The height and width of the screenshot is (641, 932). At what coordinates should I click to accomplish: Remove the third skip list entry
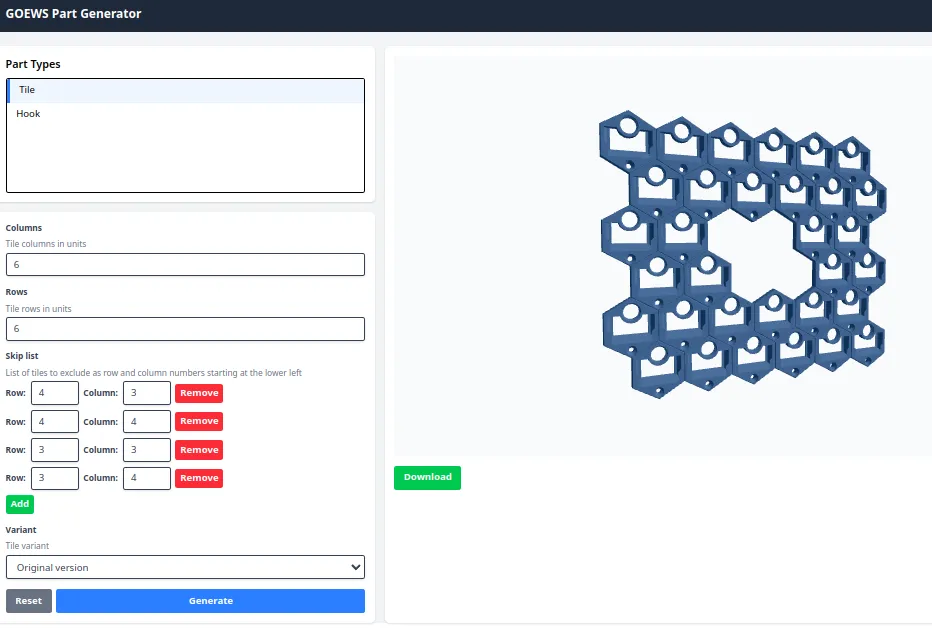[x=199, y=450]
